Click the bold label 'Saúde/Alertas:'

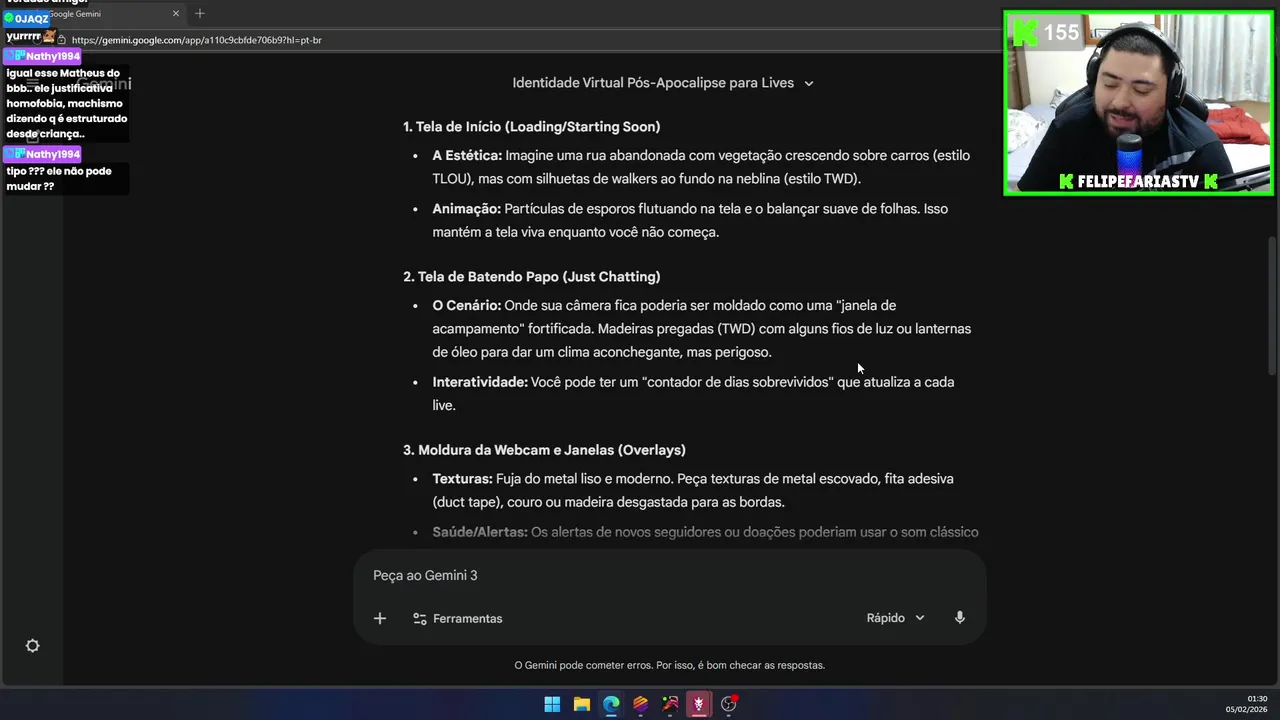click(x=480, y=533)
